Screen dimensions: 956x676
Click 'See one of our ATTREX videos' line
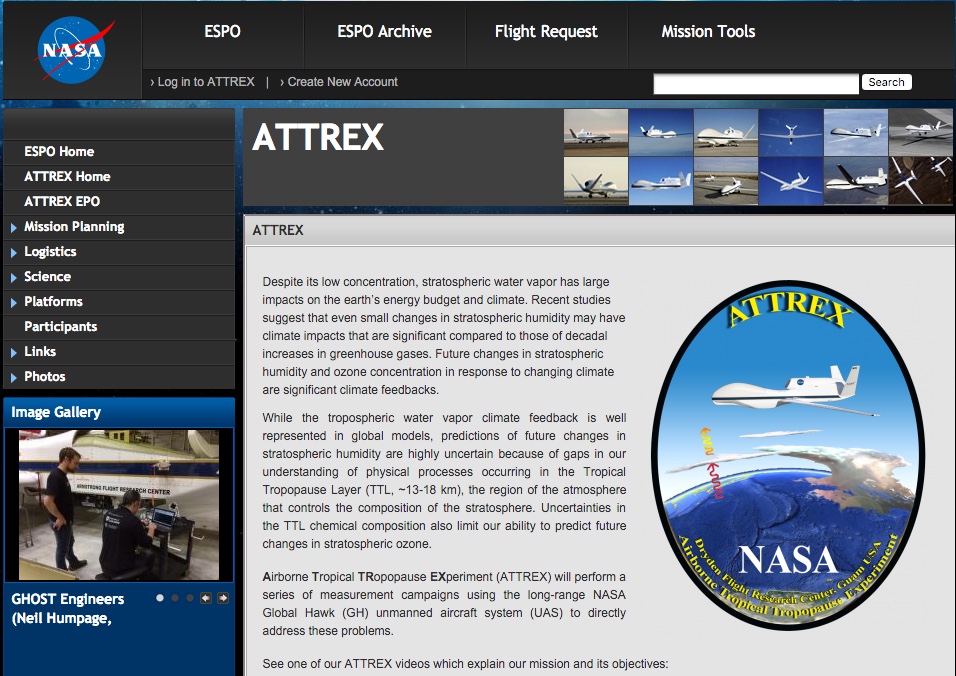(x=465, y=664)
